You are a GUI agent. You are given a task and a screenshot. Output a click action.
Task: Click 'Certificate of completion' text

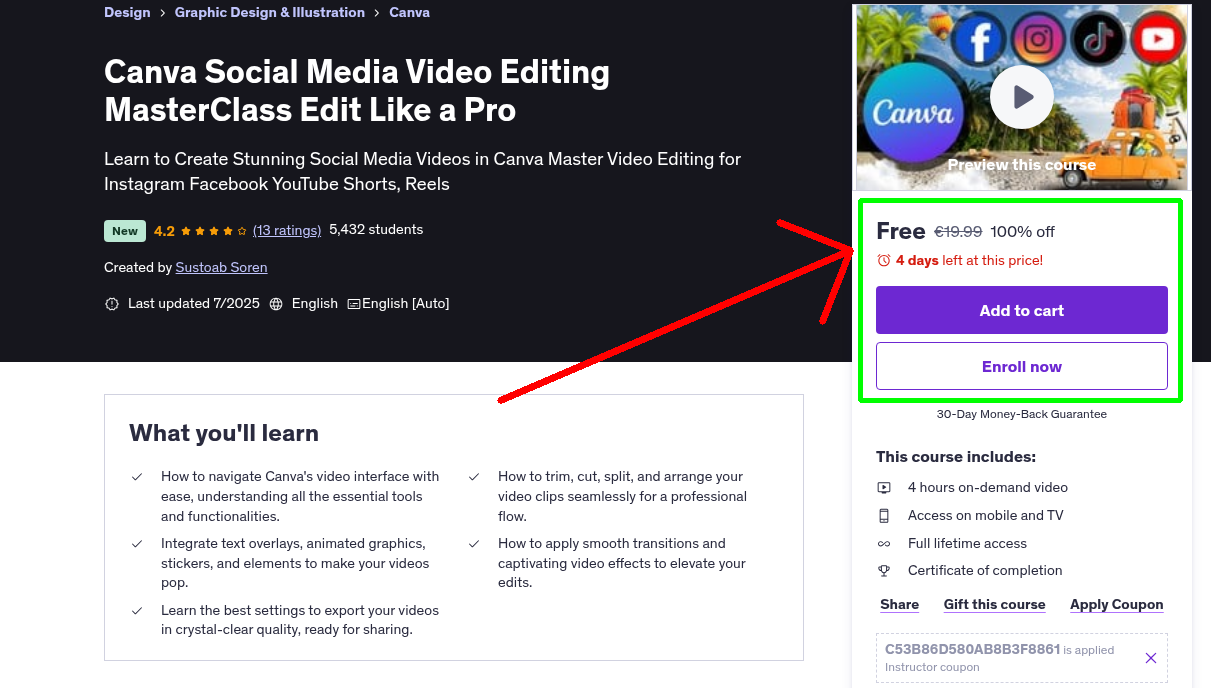(x=985, y=571)
